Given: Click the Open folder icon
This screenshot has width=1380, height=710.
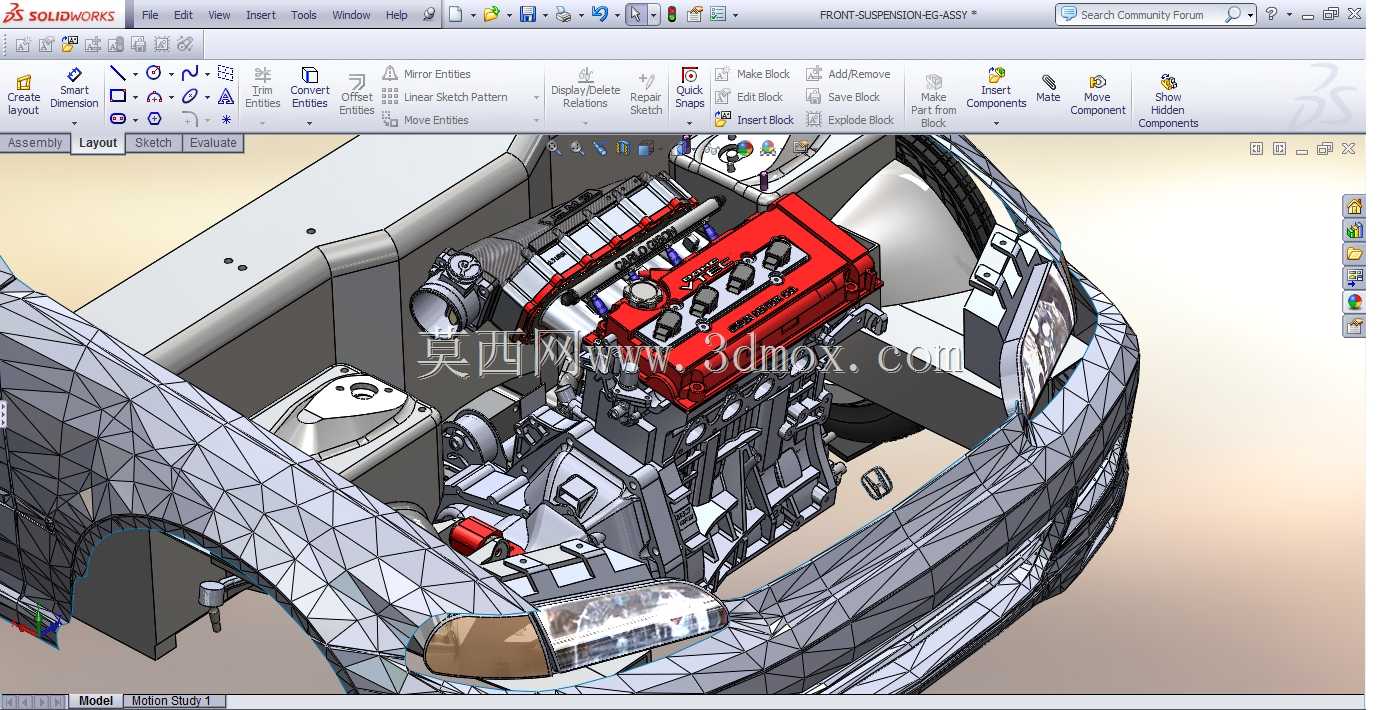Looking at the screenshot, I should (491, 14).
